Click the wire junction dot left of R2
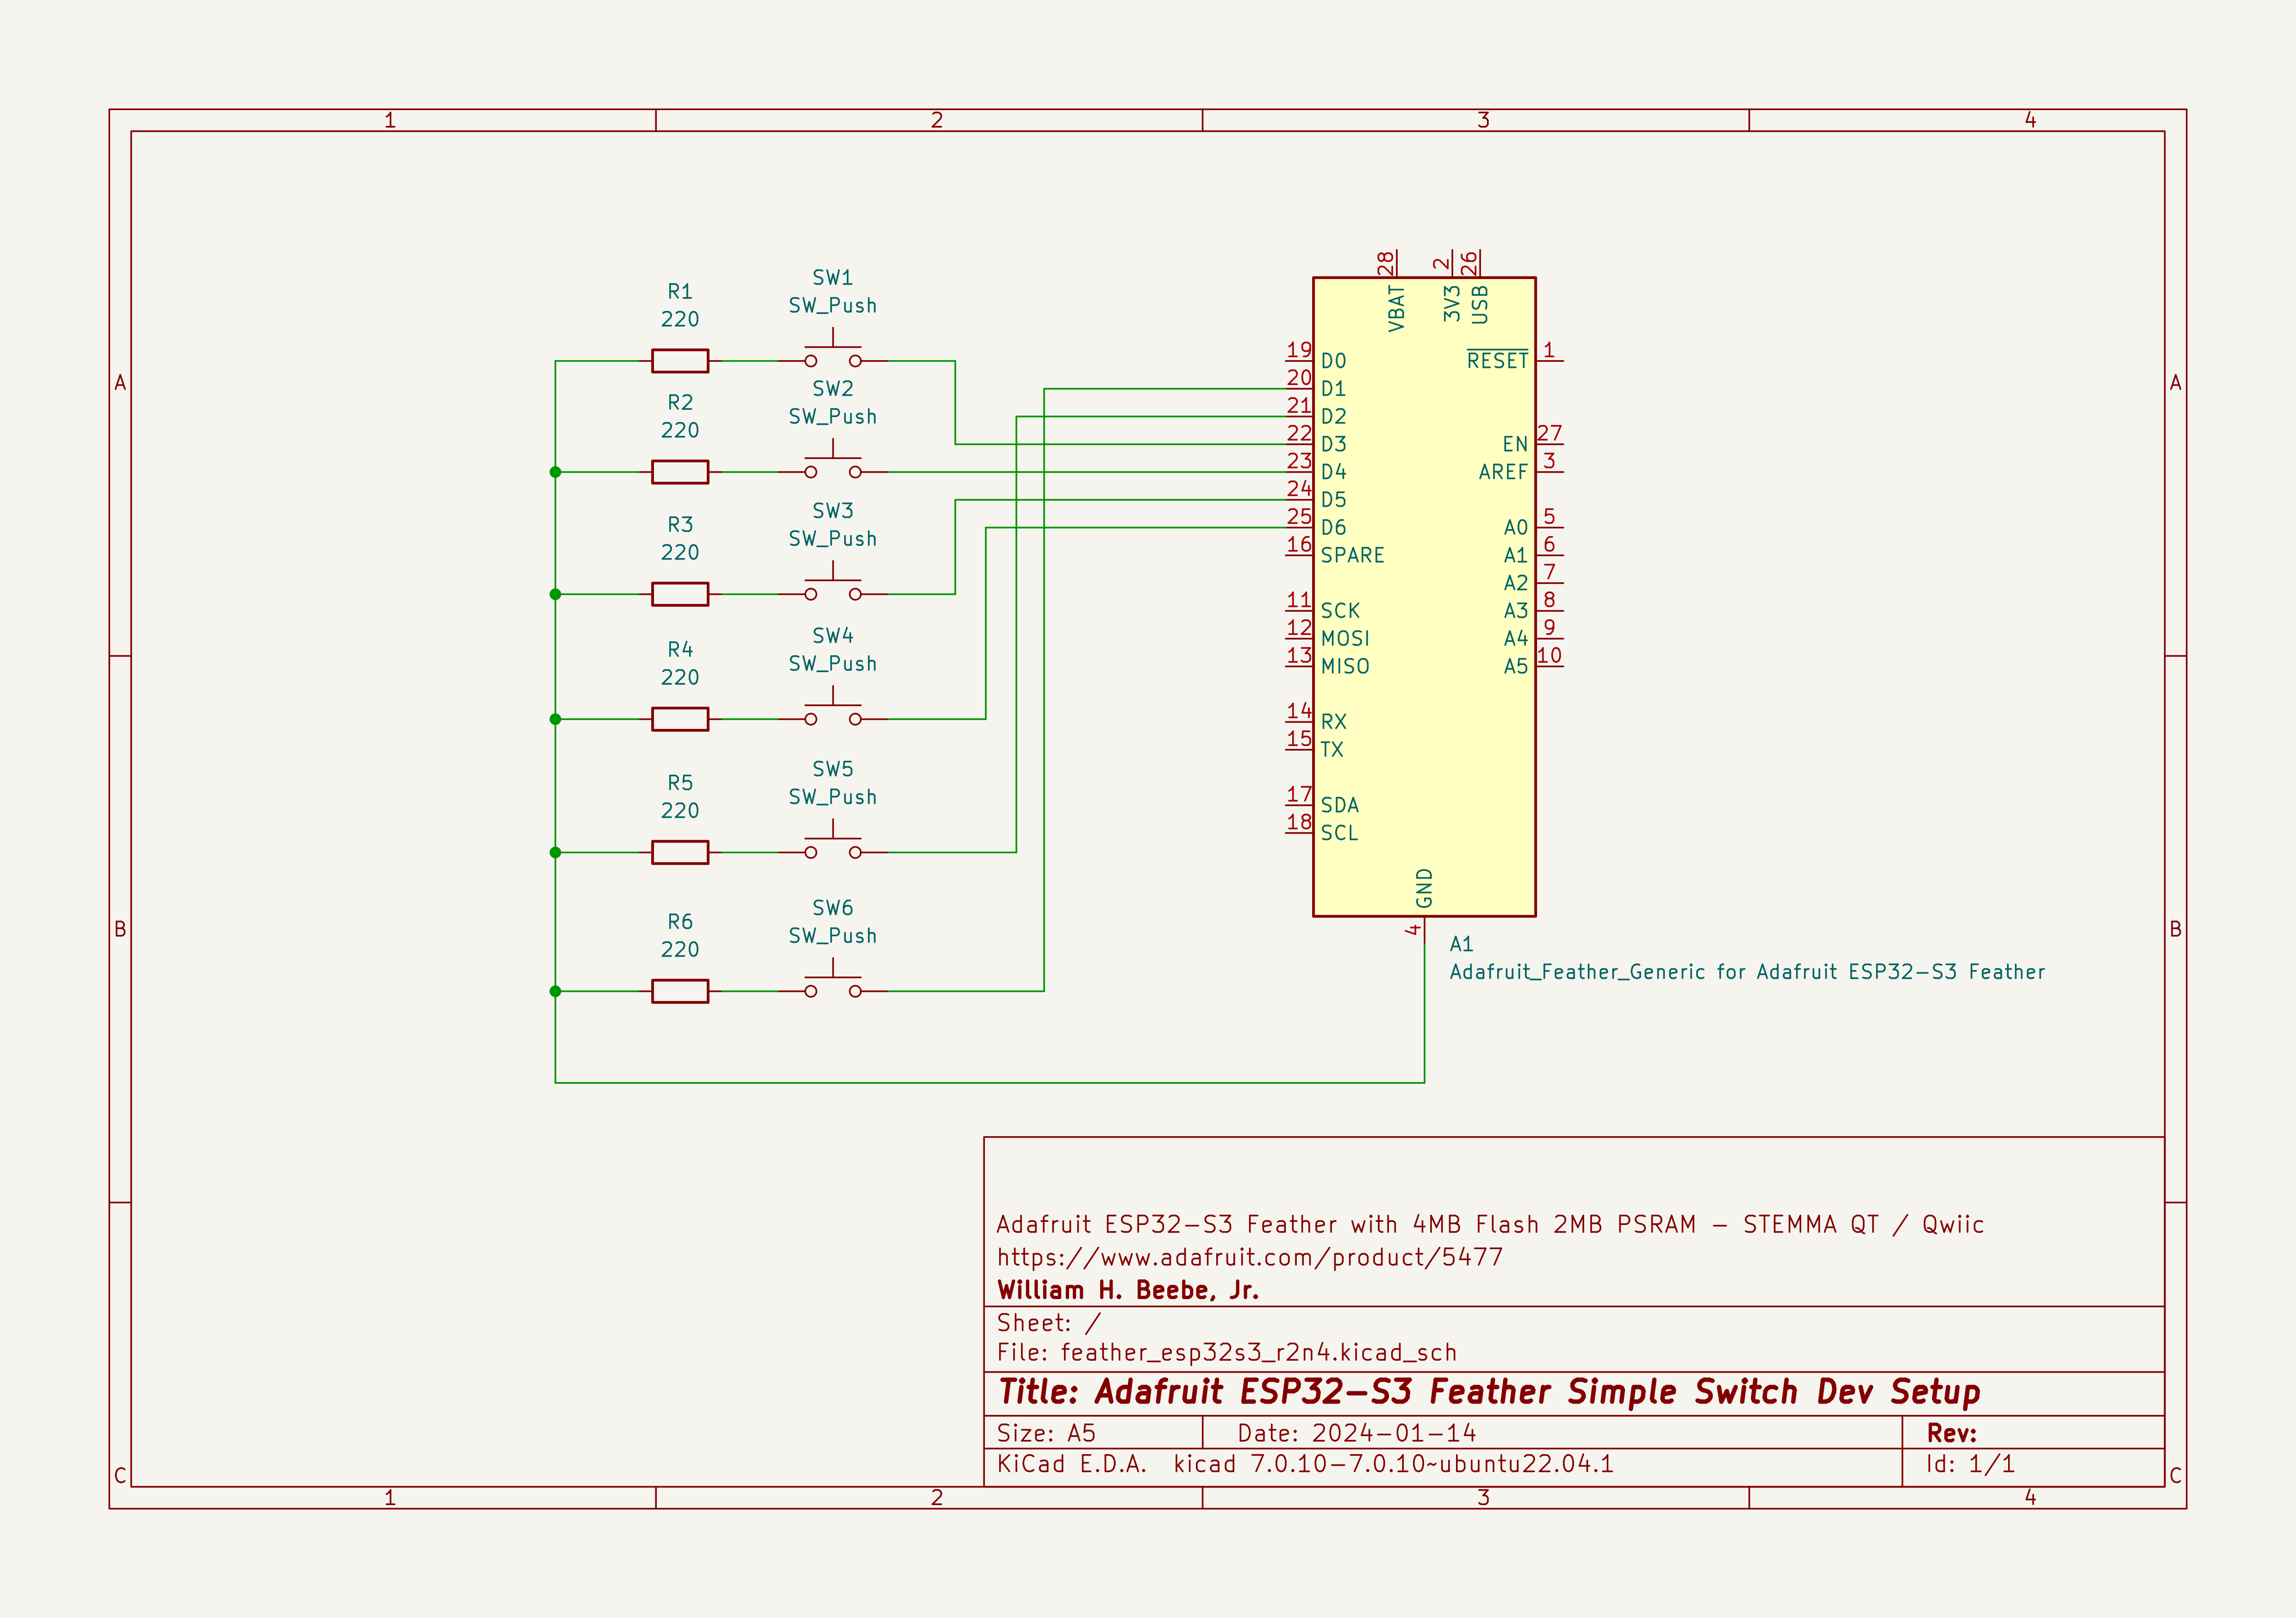This screenshot has width=2296, height=1618. [555, 472]
